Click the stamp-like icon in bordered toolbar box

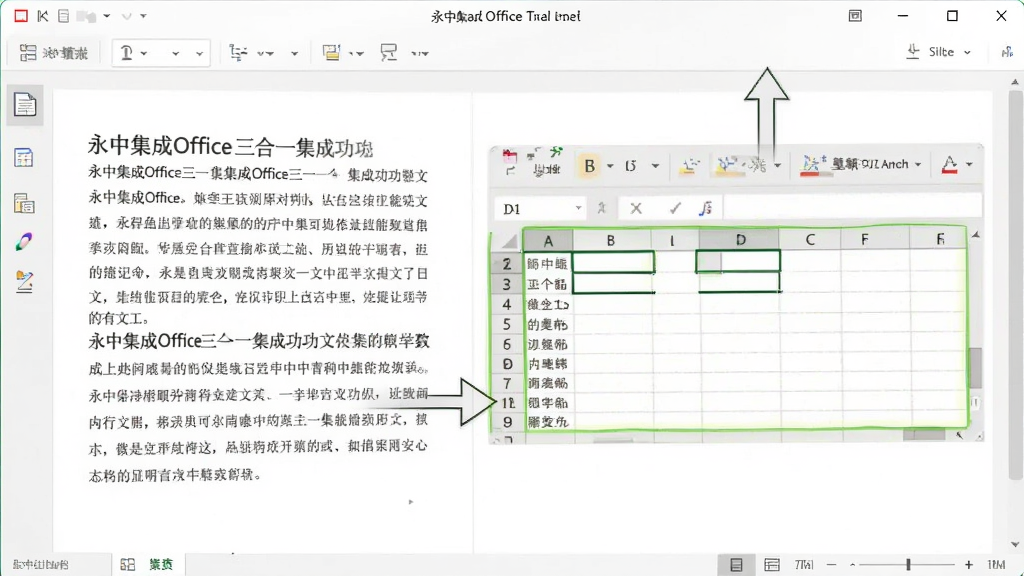pos(127,53)
